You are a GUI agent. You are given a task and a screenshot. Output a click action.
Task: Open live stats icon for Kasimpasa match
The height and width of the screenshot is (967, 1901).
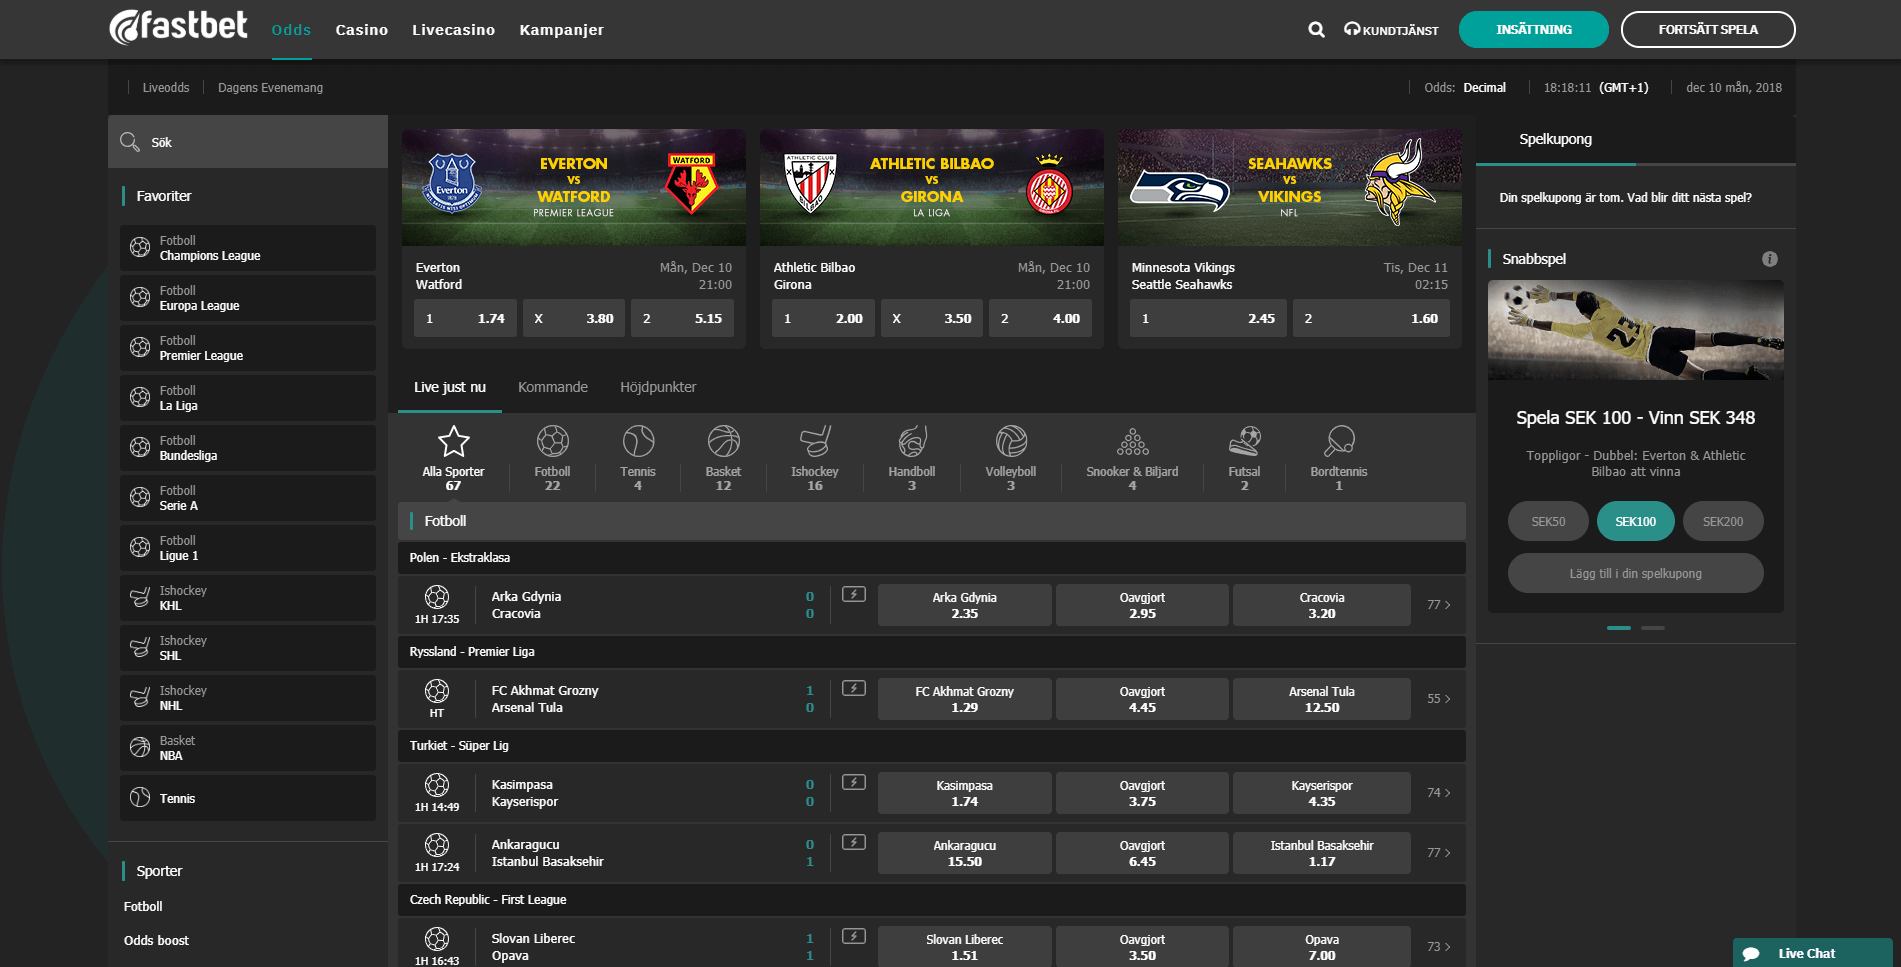[854, 782]
